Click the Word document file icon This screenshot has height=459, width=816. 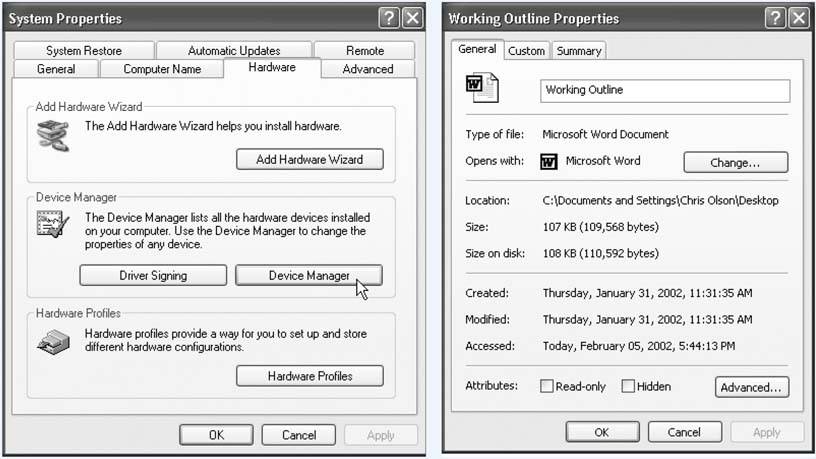point(482,87)
